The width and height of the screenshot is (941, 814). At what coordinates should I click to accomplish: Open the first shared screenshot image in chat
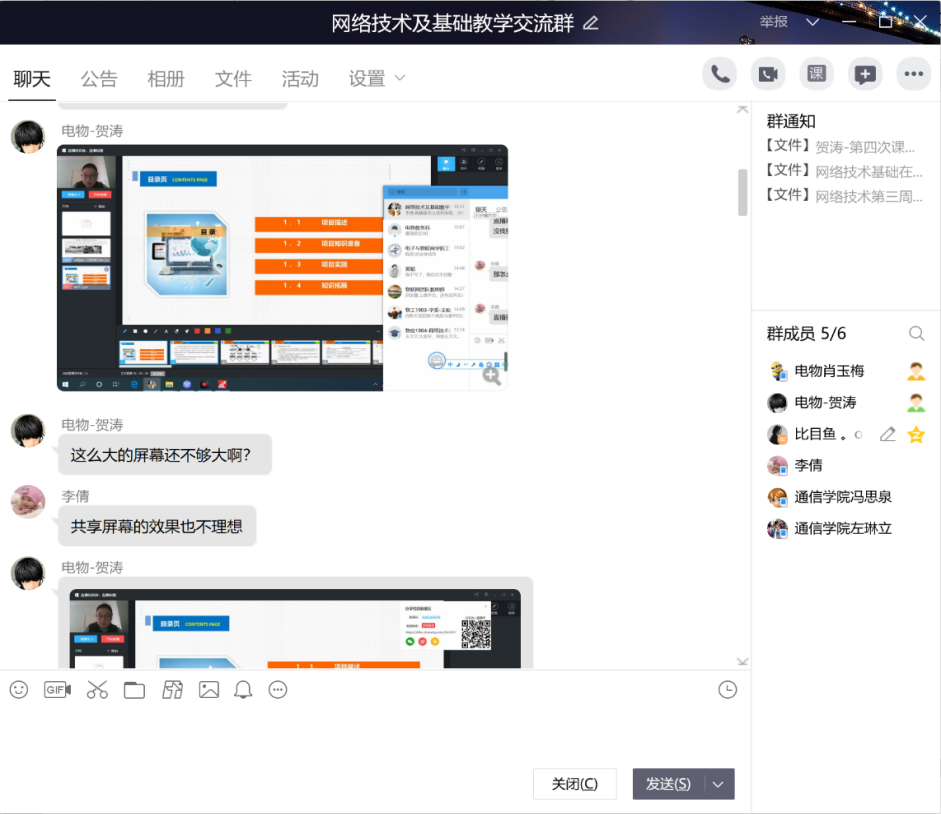point(282,267)
